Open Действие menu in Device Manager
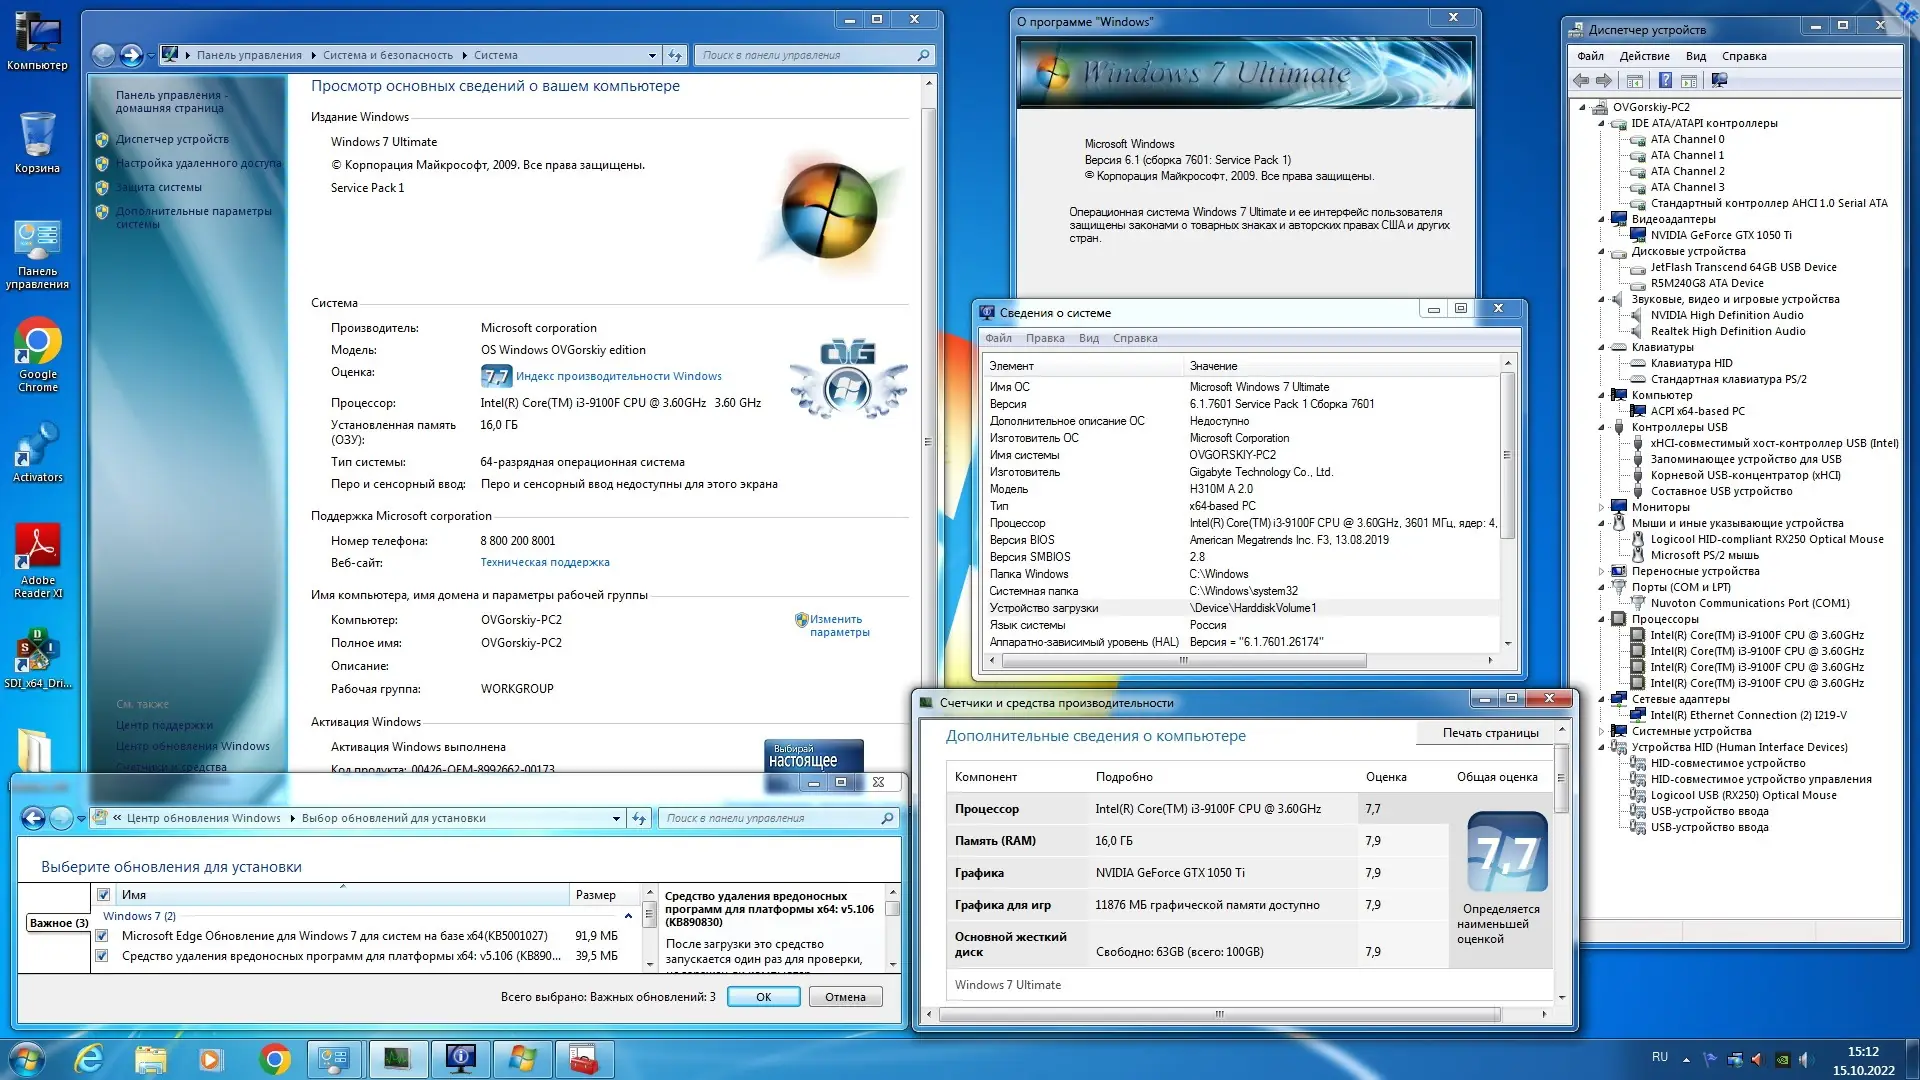The height and width of the screenshot is (1080, 1920). (1644, 56)
